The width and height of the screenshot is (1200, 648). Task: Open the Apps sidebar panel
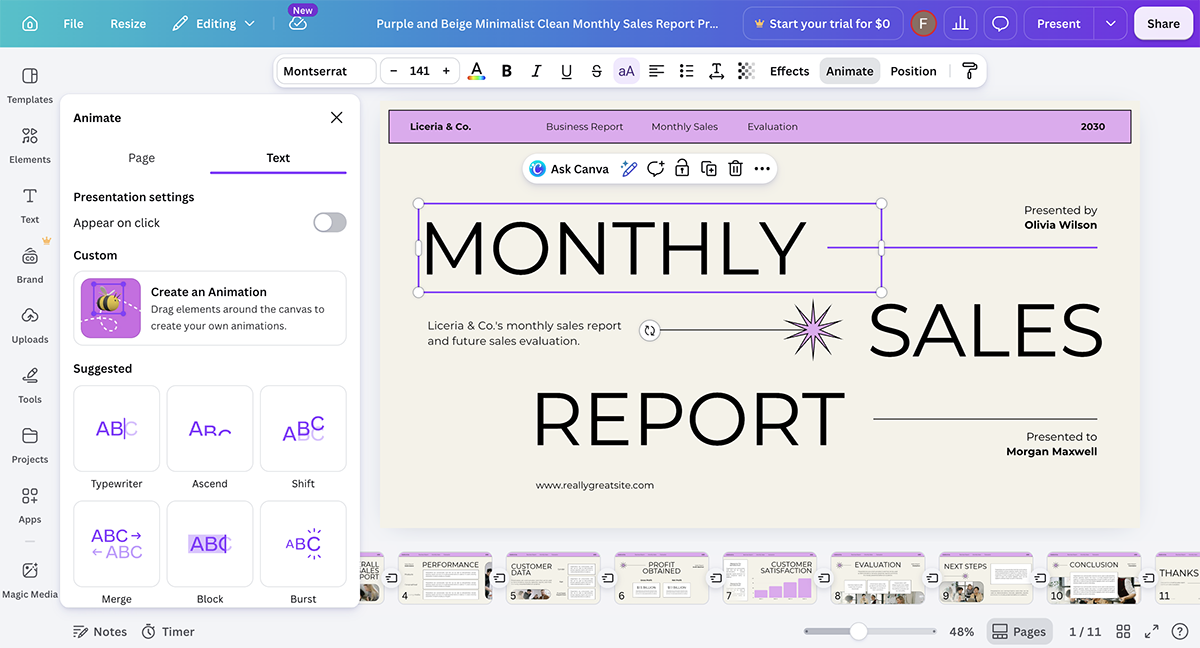coord(30,505)
